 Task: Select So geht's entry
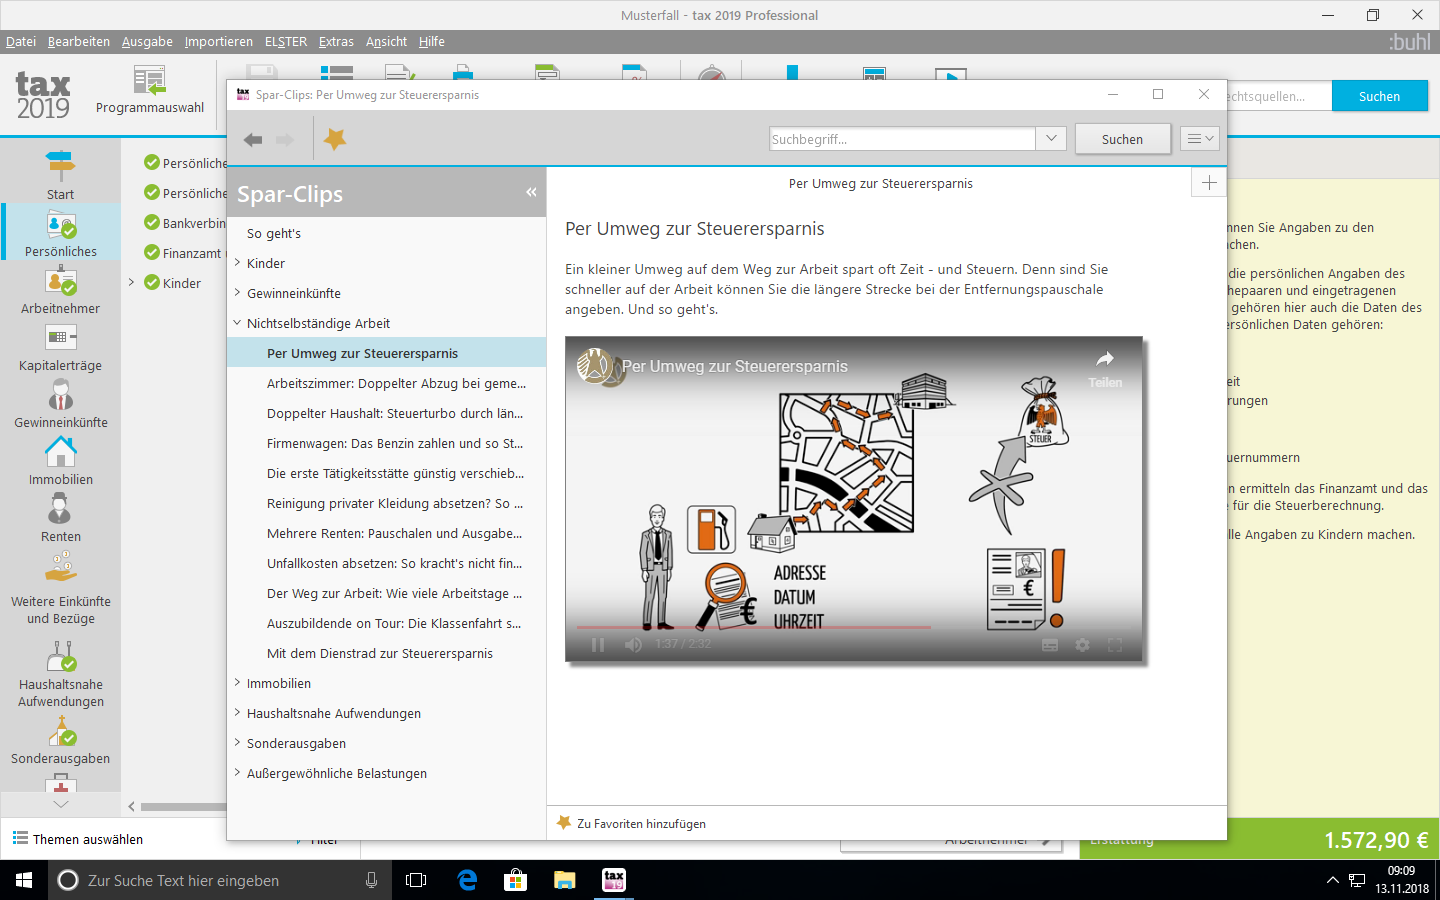coord(274,233)
